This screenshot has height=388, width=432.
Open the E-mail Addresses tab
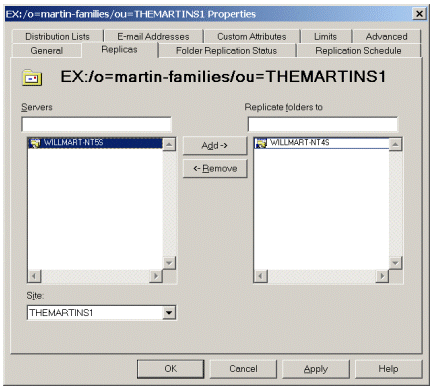point(153,36)
